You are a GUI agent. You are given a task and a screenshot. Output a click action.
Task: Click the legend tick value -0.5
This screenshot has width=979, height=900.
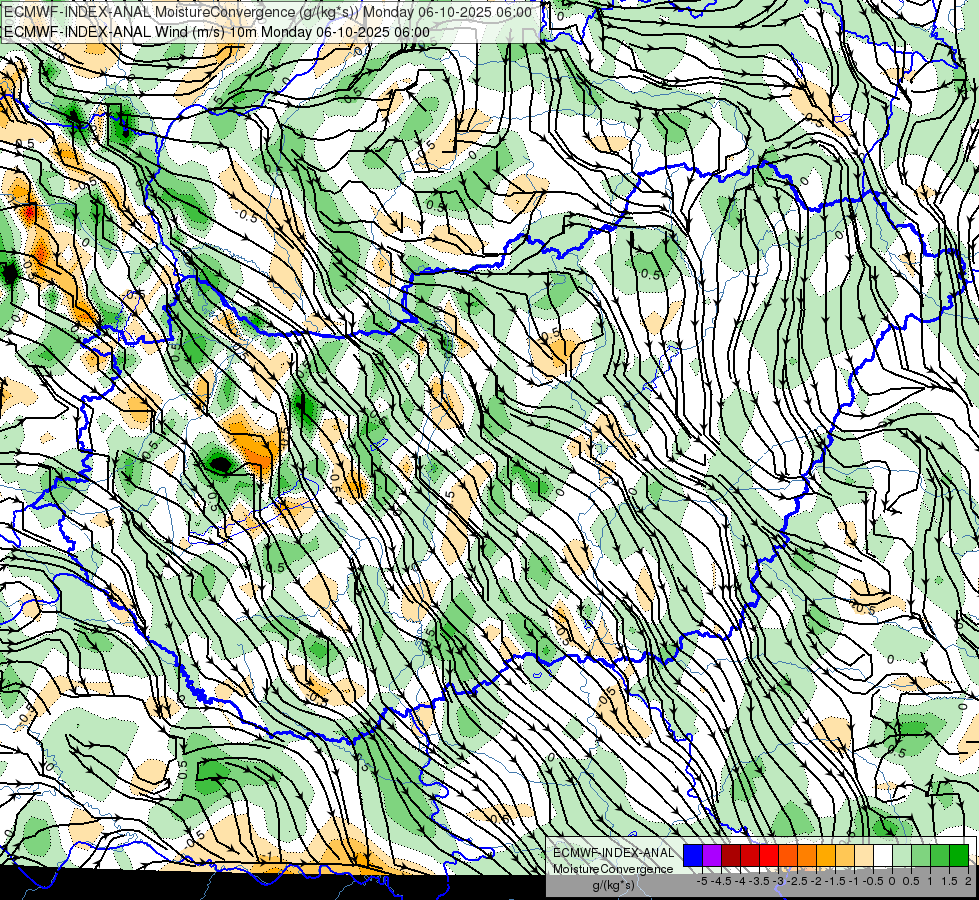pos(873,881)
